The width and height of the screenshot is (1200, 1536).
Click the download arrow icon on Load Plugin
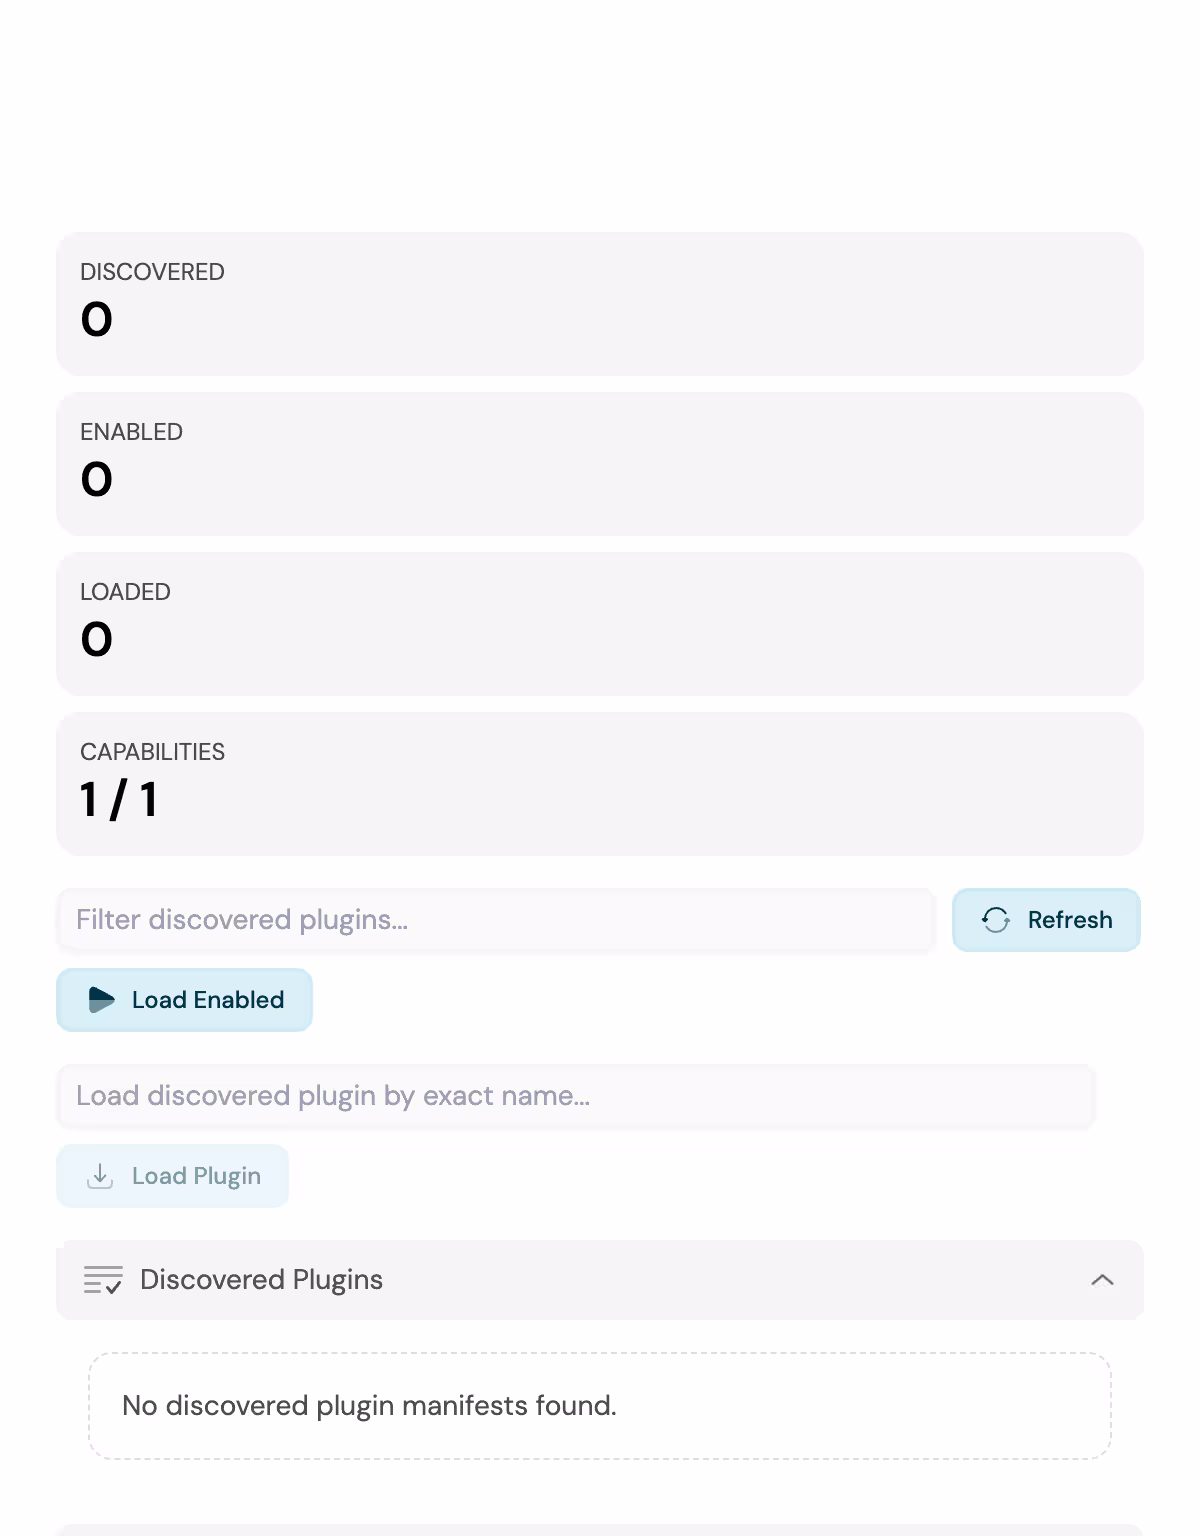click(x=100, y=1176)
